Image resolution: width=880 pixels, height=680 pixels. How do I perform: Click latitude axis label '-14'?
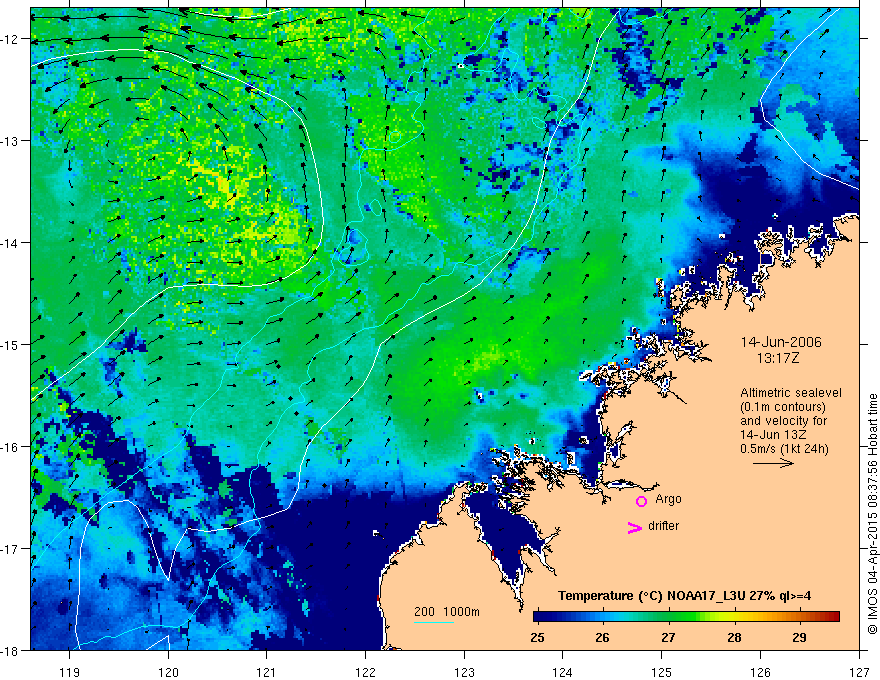(11, 242)
